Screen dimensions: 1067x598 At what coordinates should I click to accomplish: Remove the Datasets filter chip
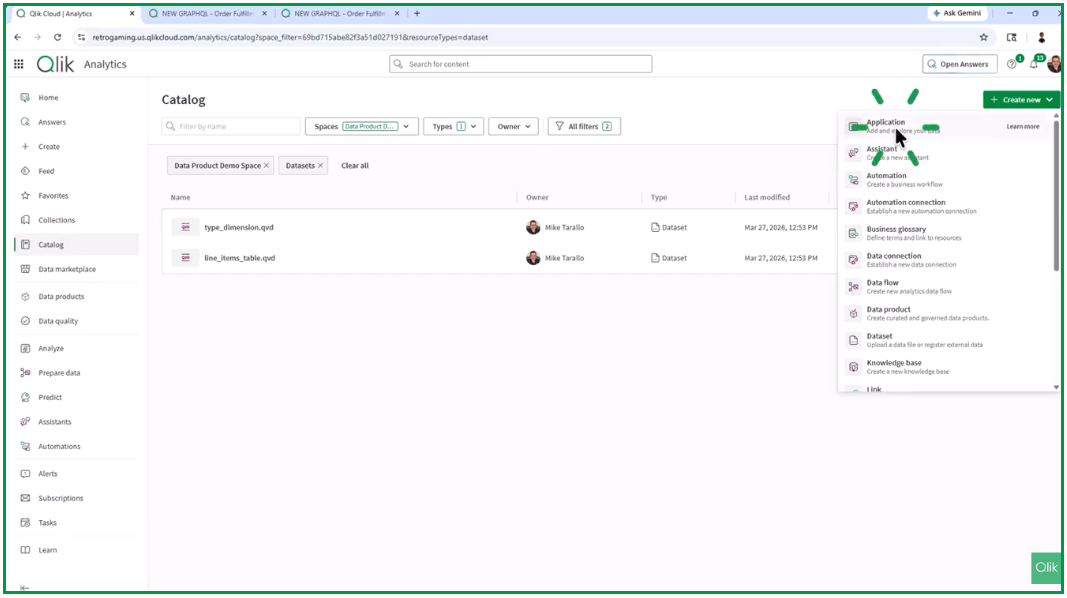[320, 166]
